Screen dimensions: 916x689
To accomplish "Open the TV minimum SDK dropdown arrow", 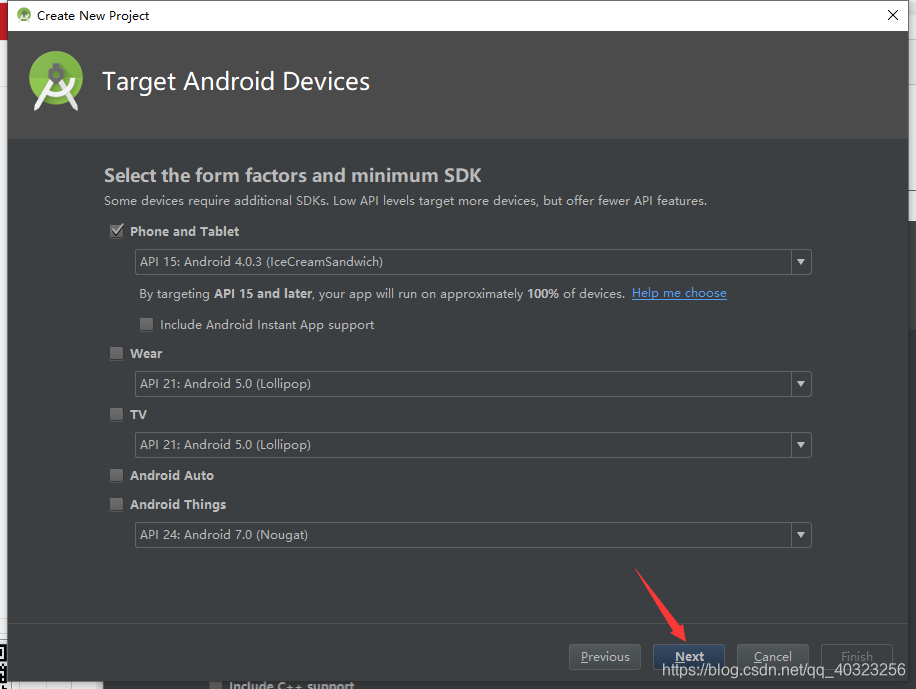I will [x=801, y=445].
